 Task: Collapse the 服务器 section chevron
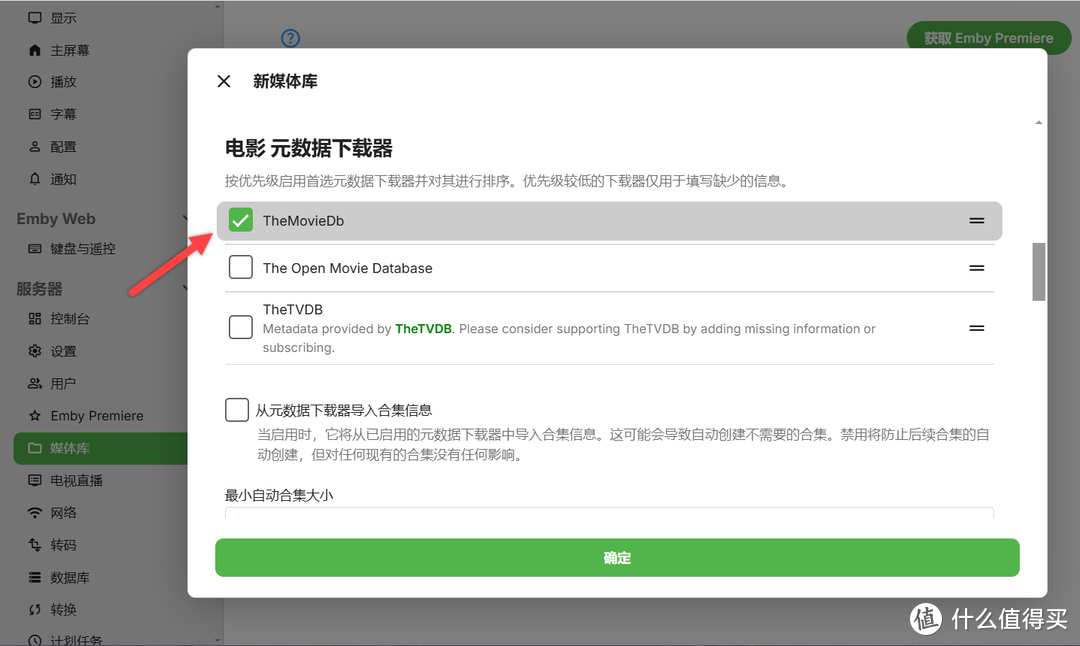[x=185, y=288]
